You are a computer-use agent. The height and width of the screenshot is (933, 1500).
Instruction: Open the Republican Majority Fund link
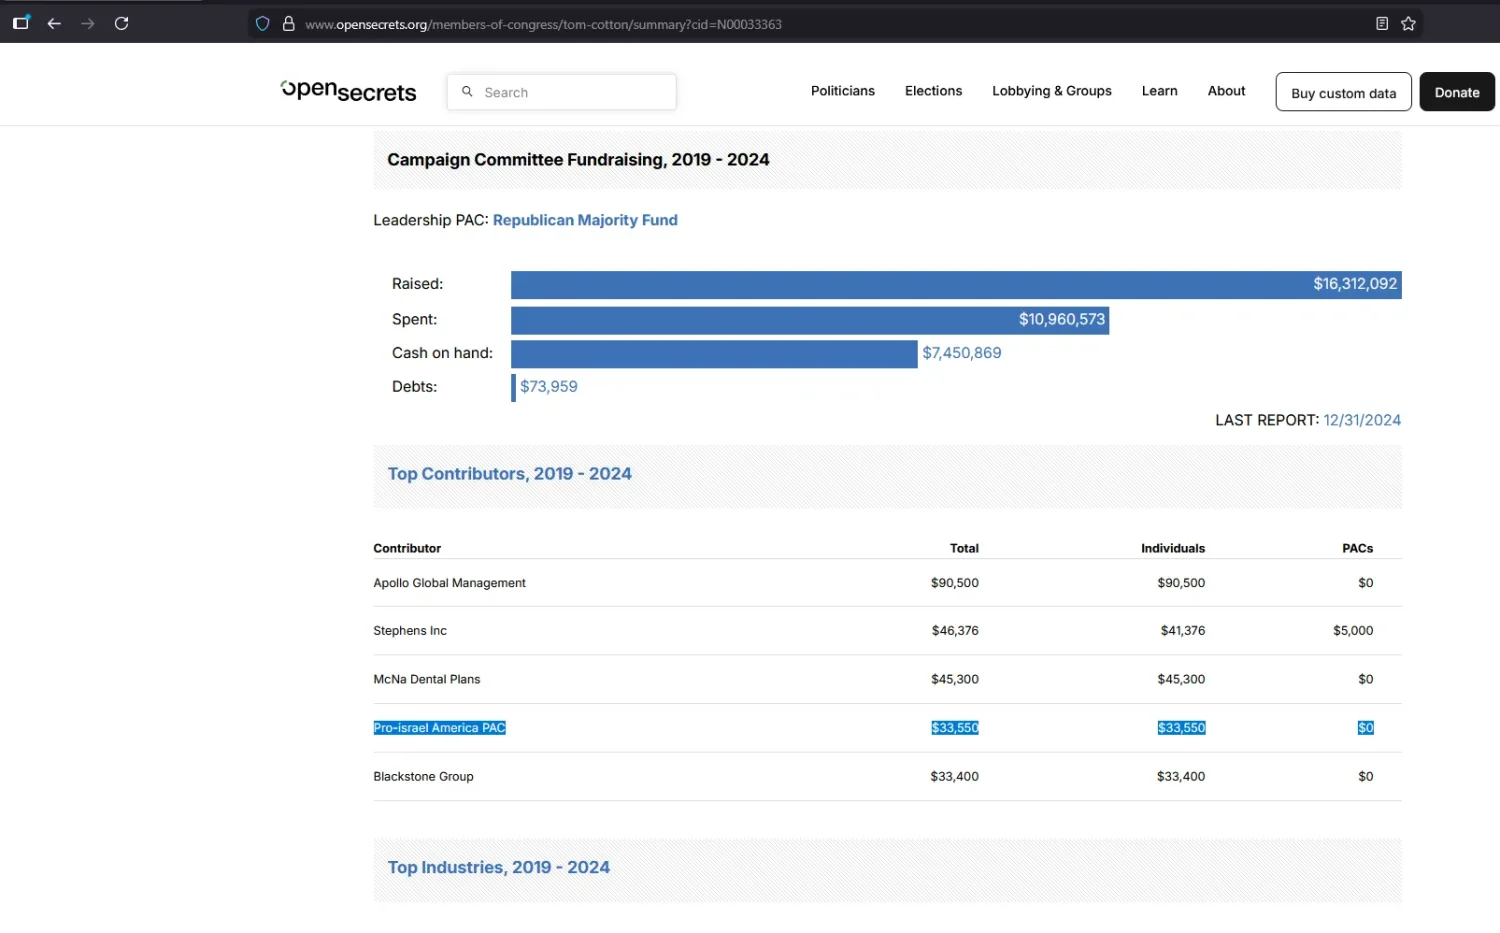(x=585, y=220)
